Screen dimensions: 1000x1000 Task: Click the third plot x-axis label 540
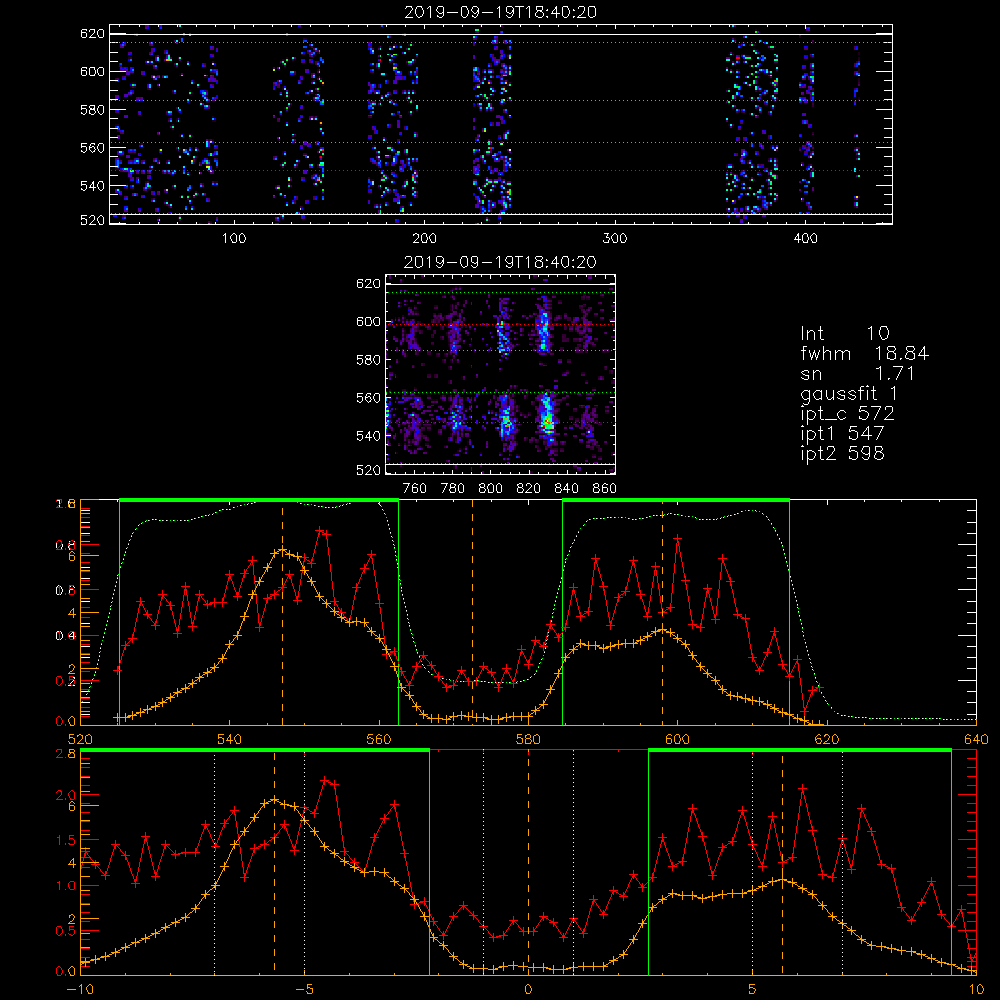coord(230,739)
